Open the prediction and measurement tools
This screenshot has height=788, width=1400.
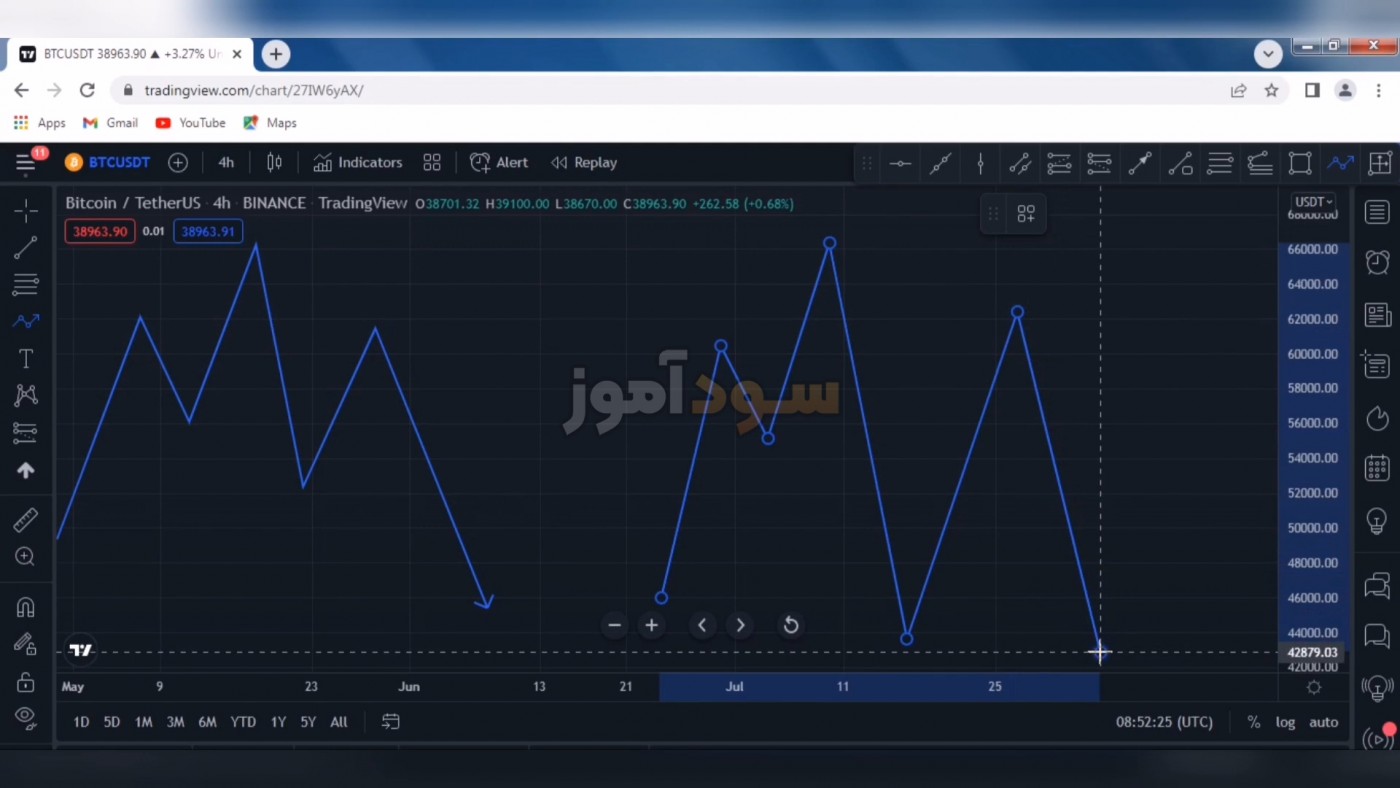point(26,433)
